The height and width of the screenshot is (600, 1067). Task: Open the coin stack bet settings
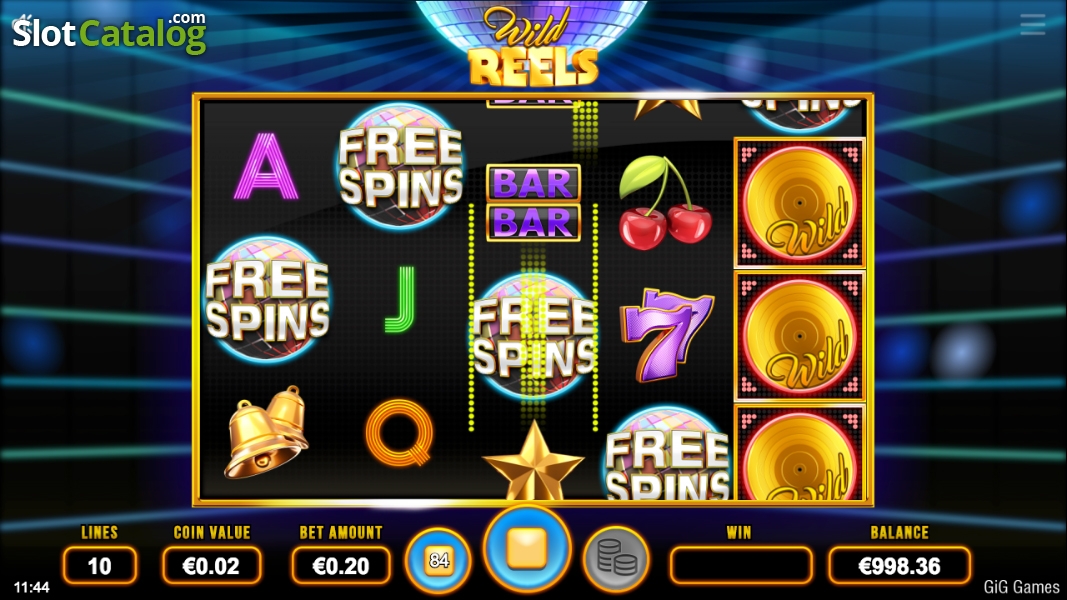point(617,559)
